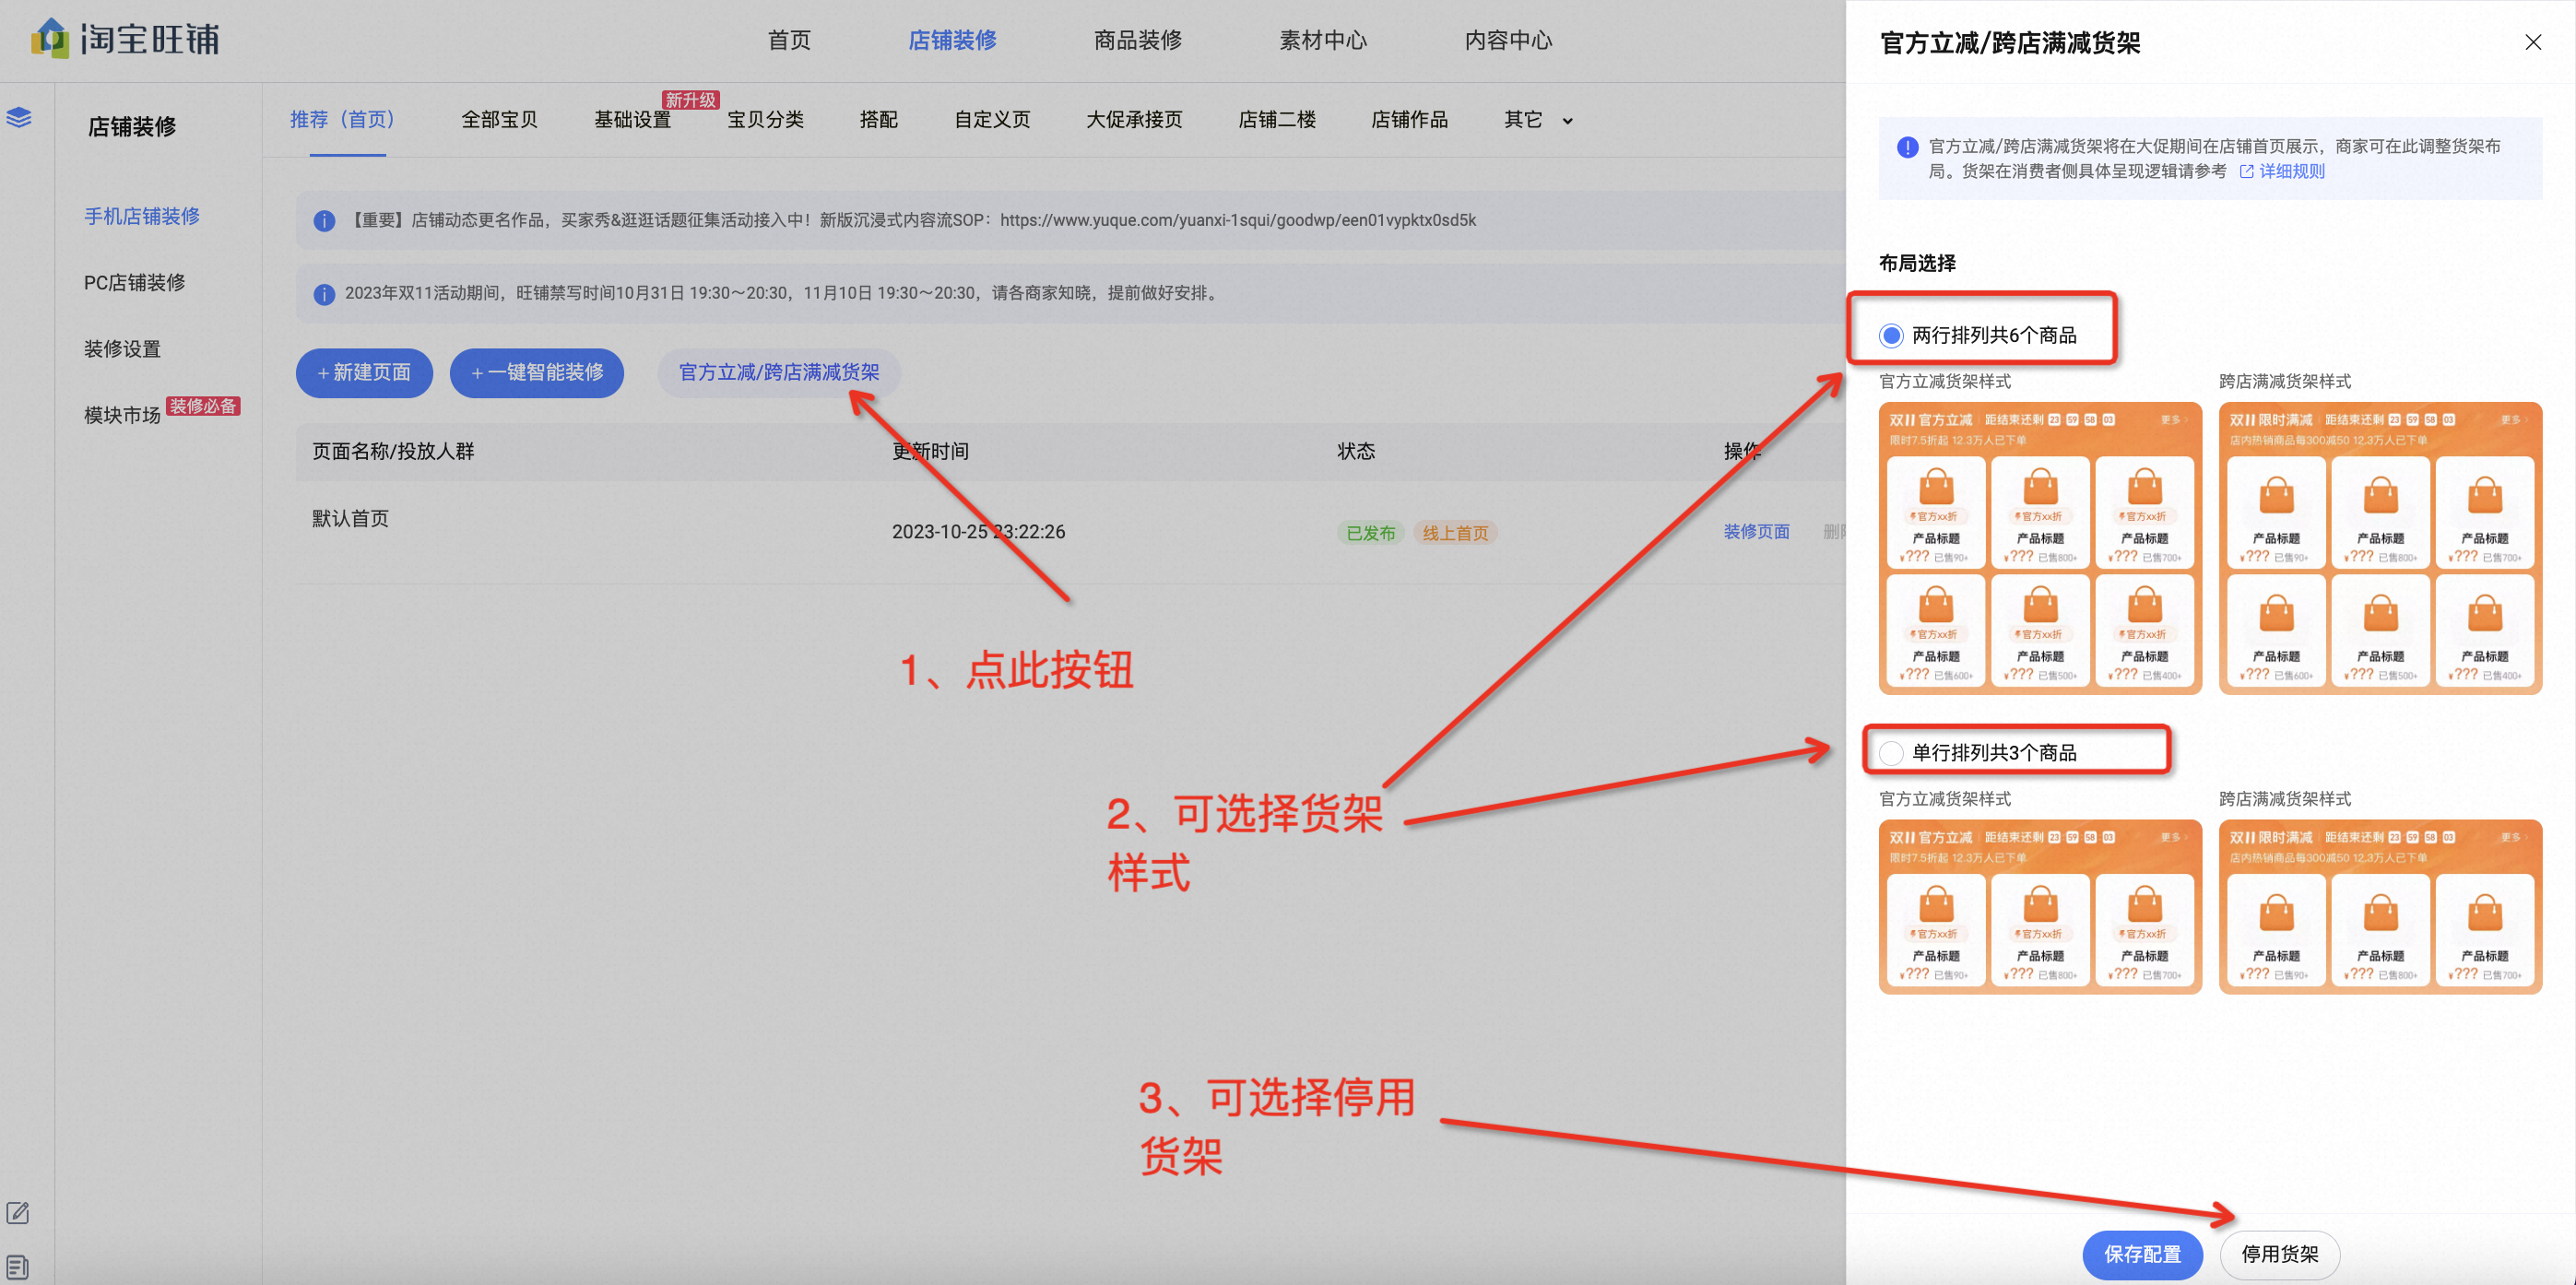Click the edit pencil icon at bottom left

tap(18, 1213)
